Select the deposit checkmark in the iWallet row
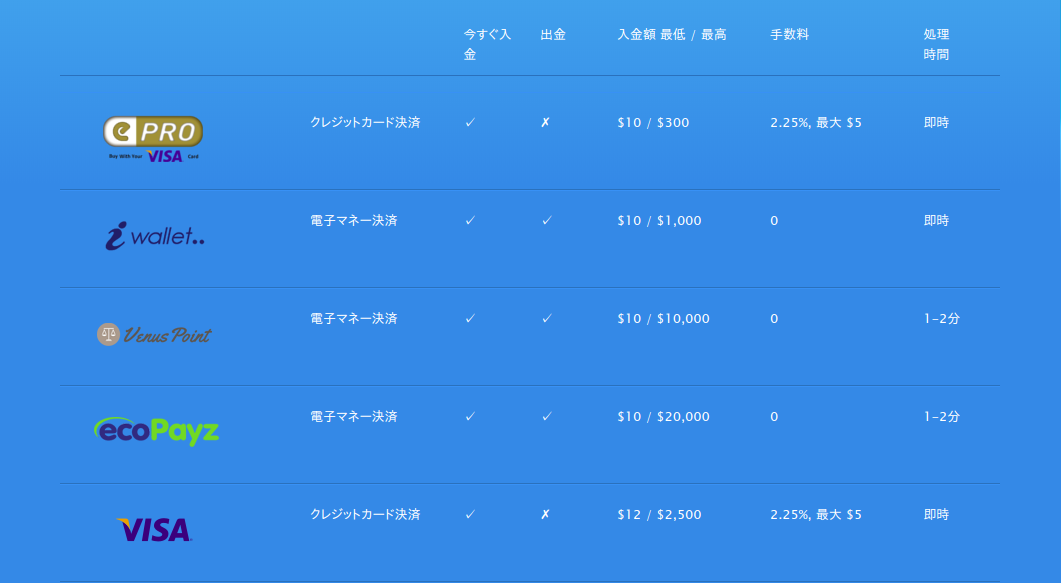Screen dimensions: 1061x583 470,220
